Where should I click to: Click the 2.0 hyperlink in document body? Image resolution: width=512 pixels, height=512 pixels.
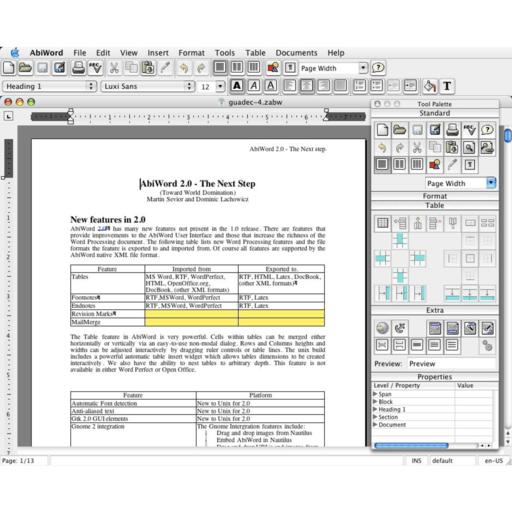(102, 229)
